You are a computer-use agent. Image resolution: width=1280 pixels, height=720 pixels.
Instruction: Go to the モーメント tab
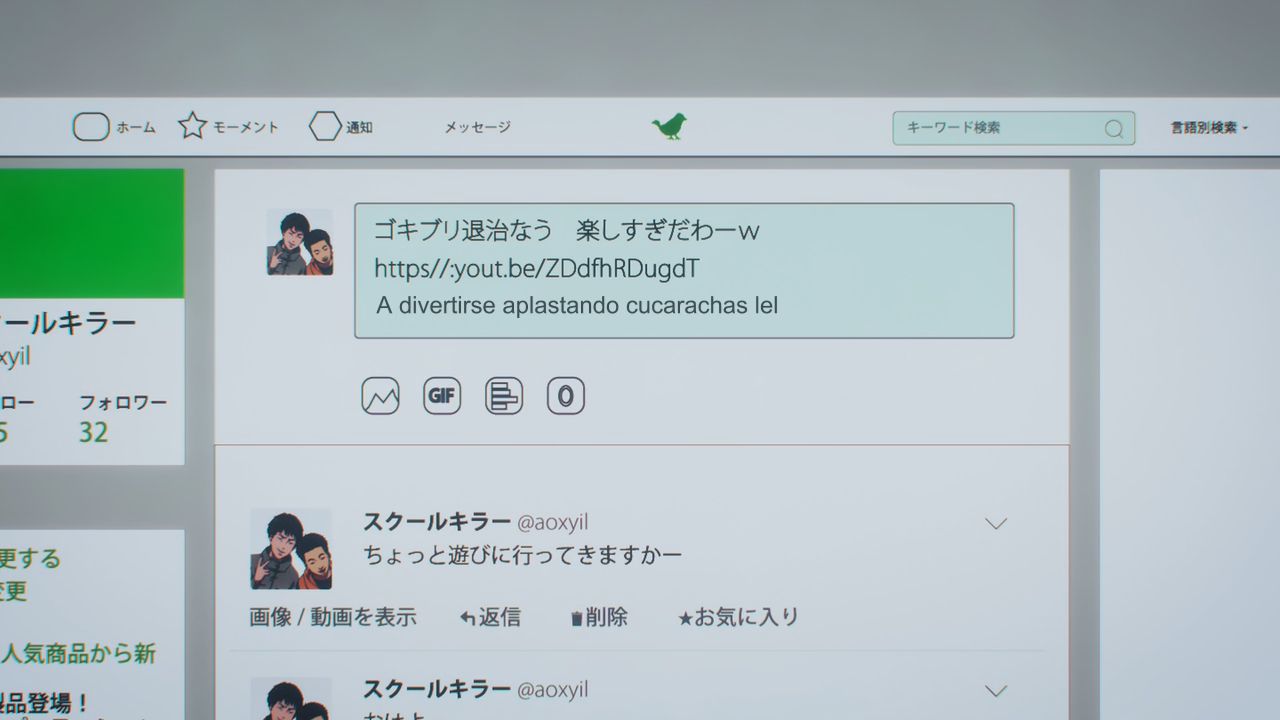click(x=246, y=127)
